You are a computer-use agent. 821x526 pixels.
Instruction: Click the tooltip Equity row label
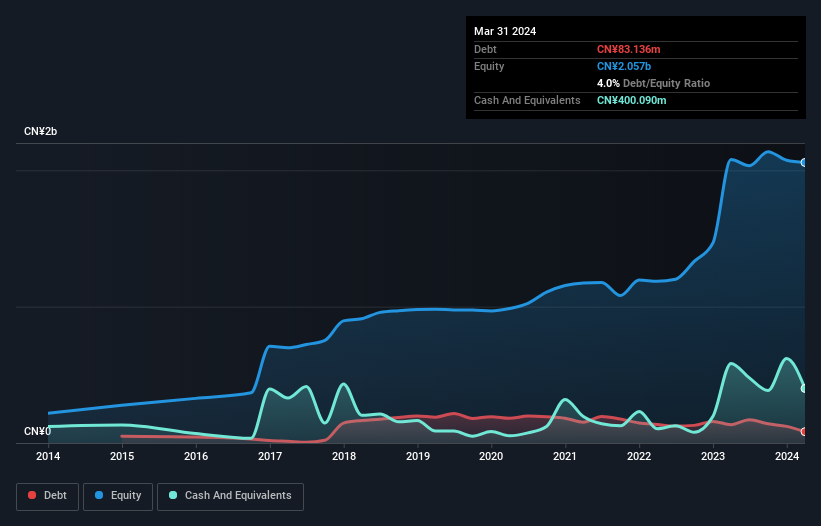point(489,66)
